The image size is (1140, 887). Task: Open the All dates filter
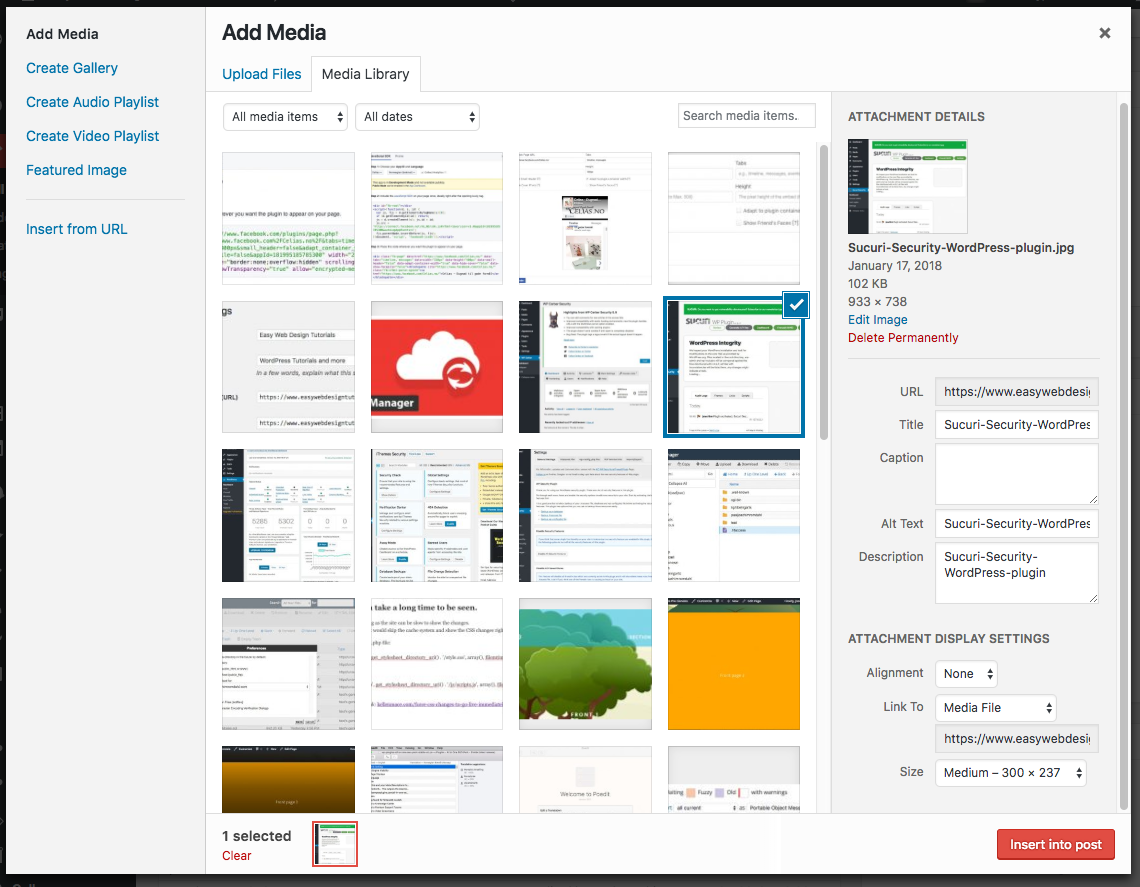click(x=417, y=117)
